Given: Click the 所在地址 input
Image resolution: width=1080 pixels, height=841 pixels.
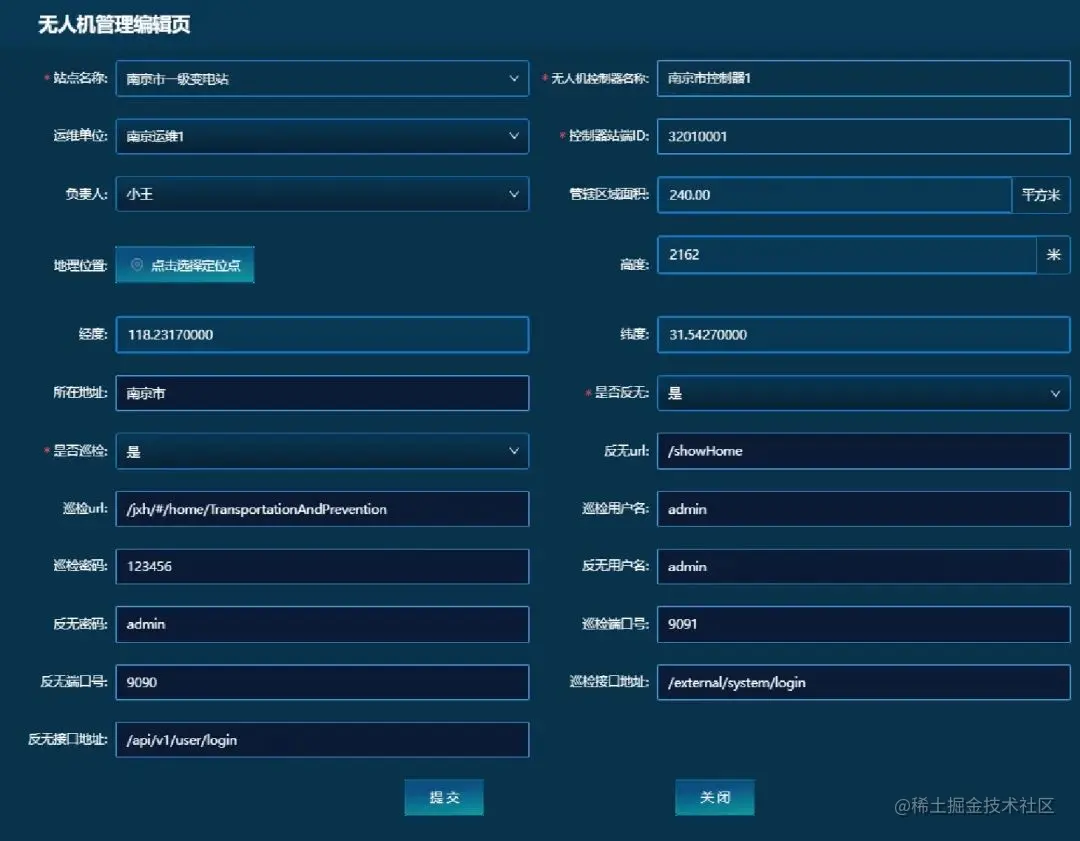Looking at the screenshot, I should pos(322,393).
